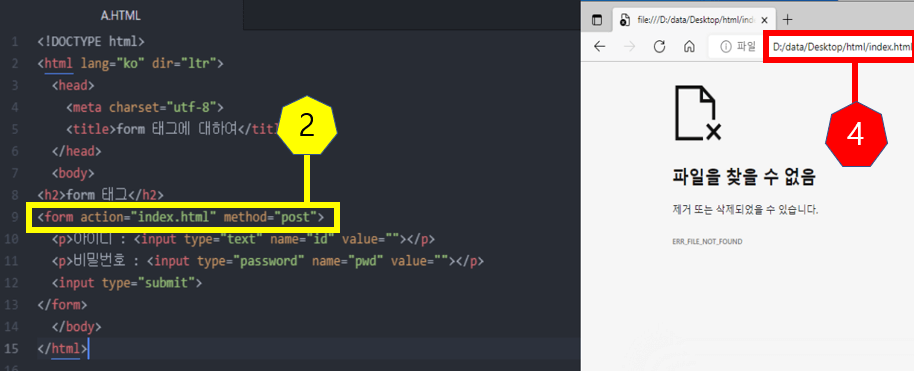Click the opening <body> tag line
The image size is (914, 371).
click(x=73, y=173)
